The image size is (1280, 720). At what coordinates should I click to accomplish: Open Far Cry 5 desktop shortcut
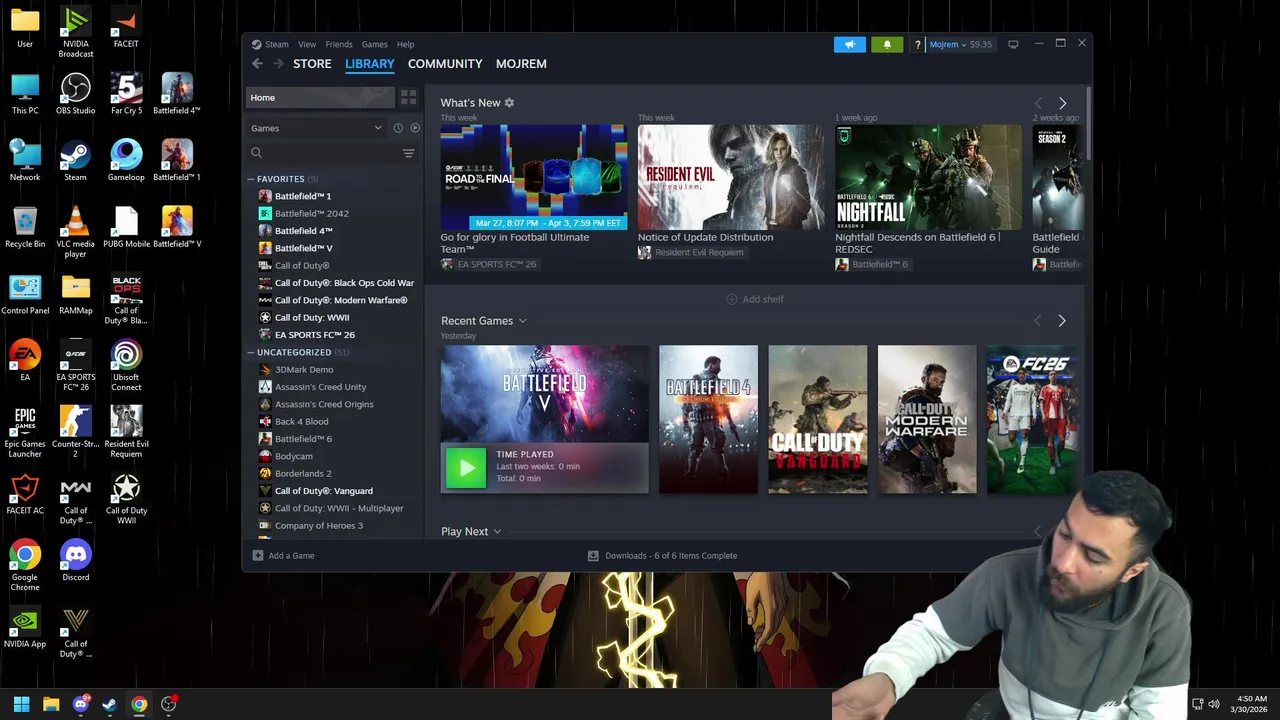coord(126,94)
